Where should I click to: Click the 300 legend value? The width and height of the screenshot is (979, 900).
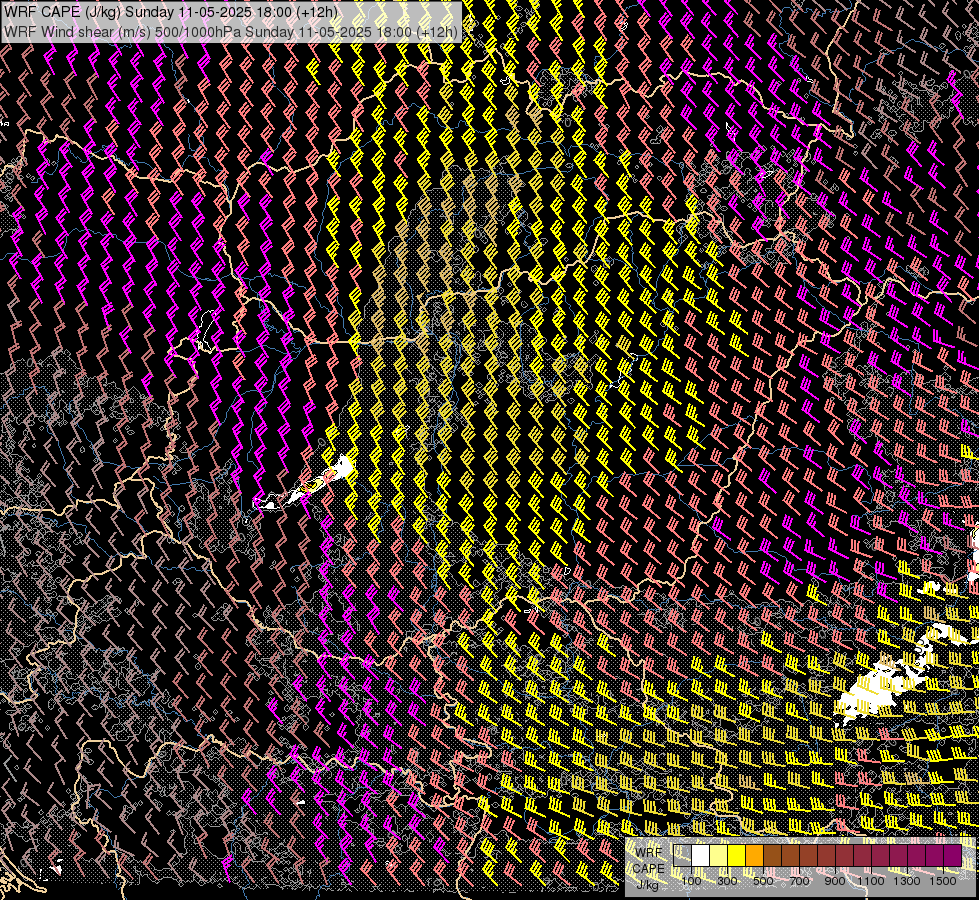click(x=727, y=881)
